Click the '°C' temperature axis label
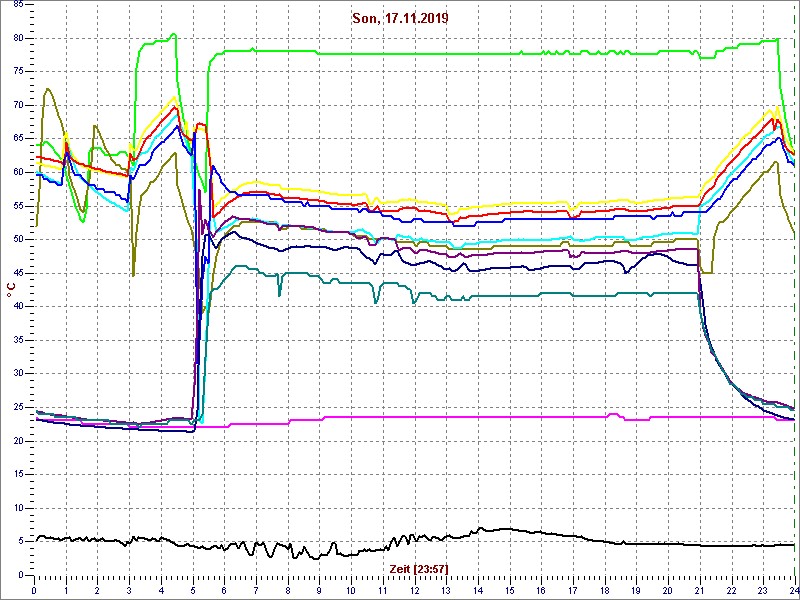Viewport: 800px width, 600px height. pos(11,290)
